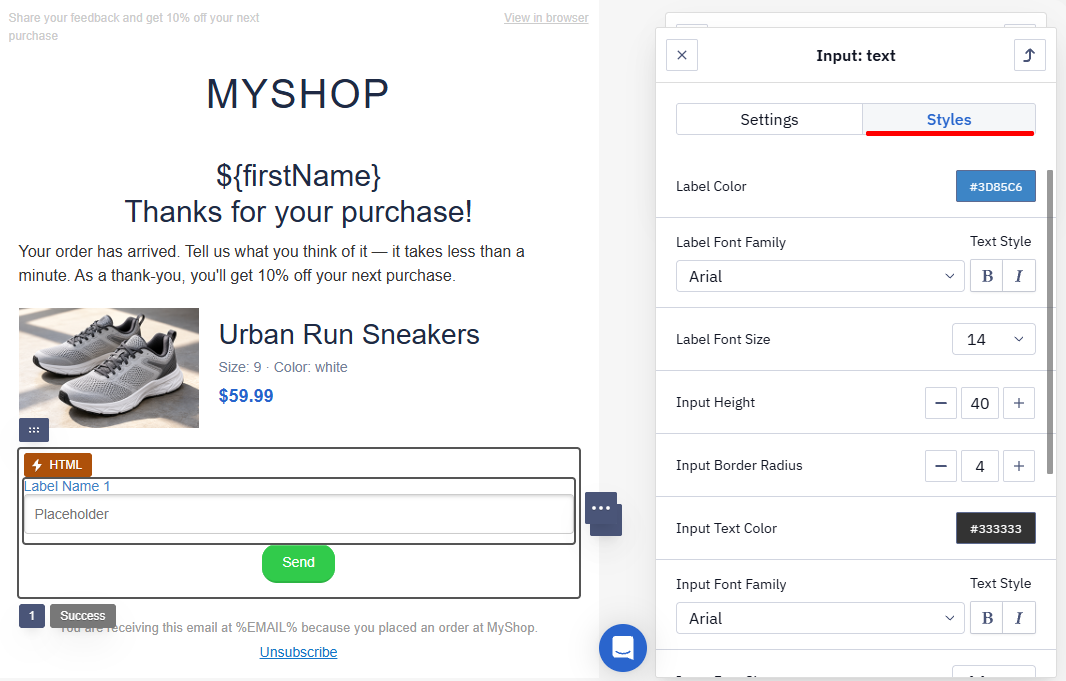The width and height of the screenshot is (1066, 681).
Task: Click the HTML block badge
Action: point(58,465)
